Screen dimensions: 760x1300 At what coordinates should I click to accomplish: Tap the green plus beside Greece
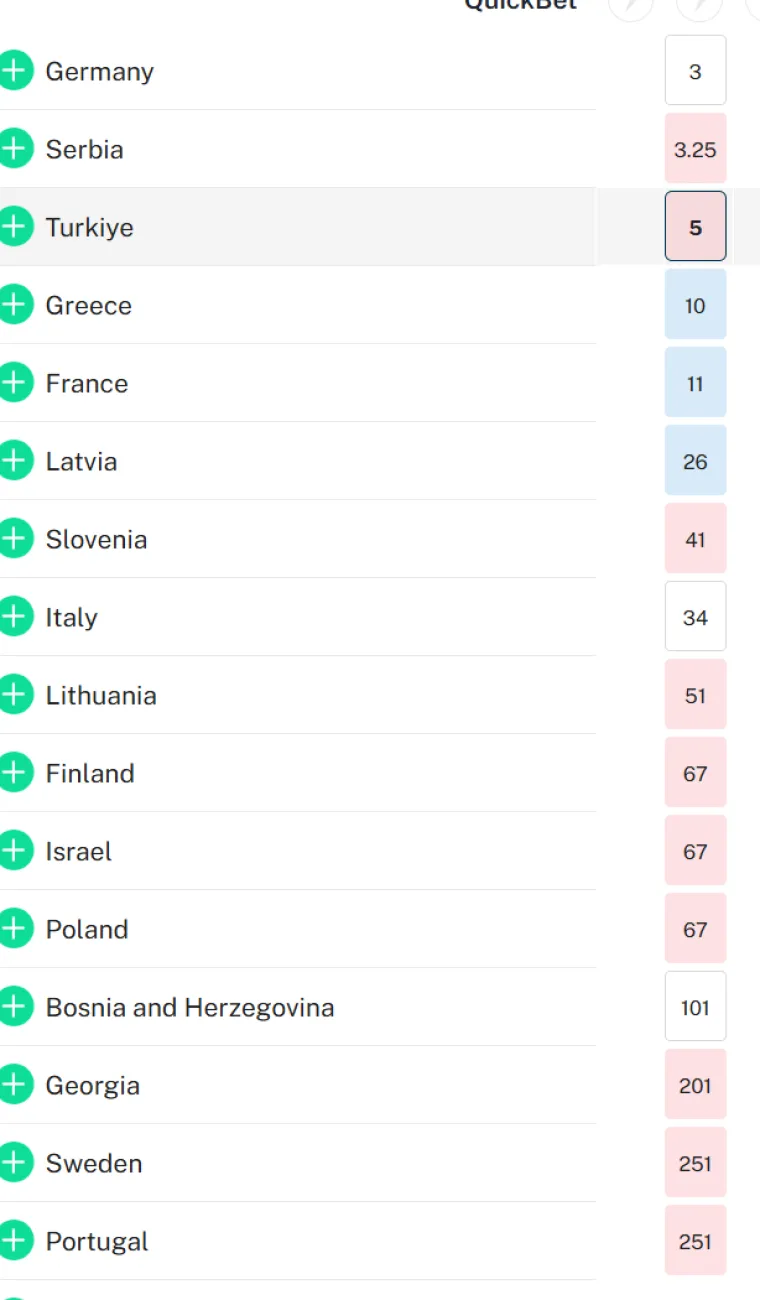[x=16, y=304]
